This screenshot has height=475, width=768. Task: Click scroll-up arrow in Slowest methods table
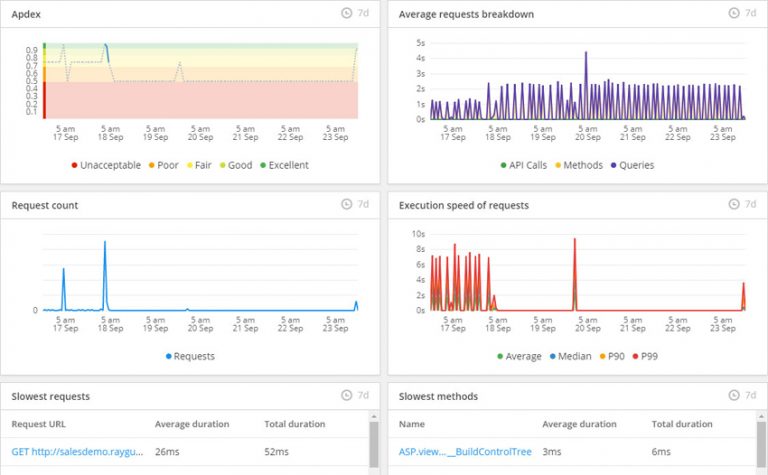pyautogui.click(x=761, y=416)
